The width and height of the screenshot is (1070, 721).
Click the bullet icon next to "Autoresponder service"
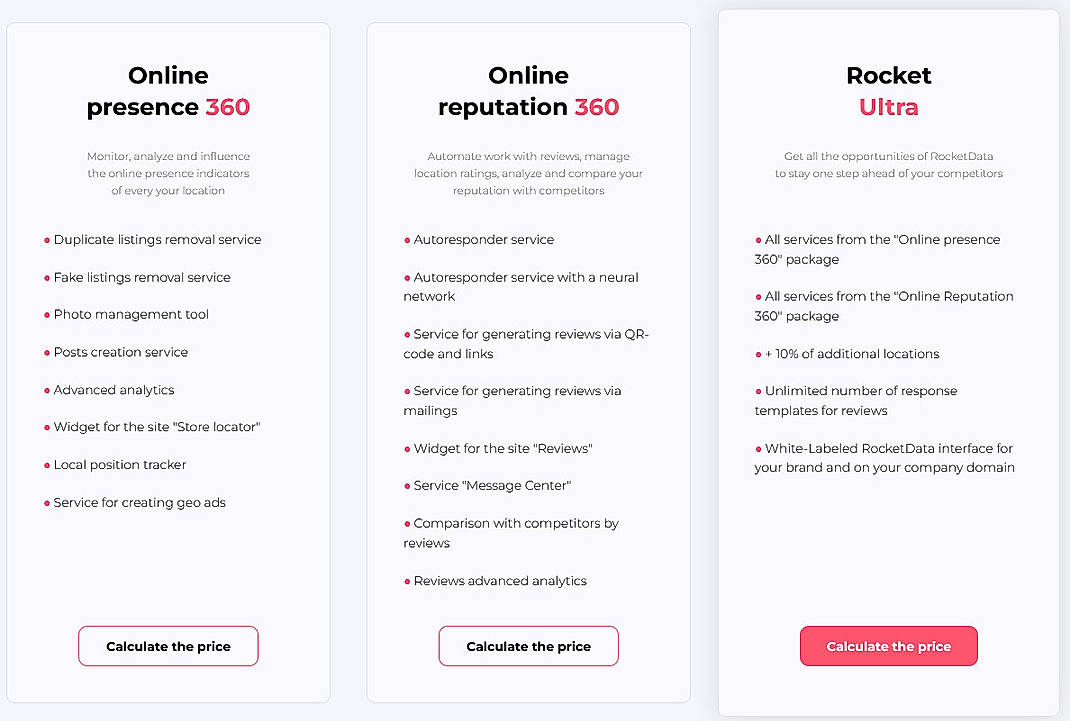(x=406, y=240)
